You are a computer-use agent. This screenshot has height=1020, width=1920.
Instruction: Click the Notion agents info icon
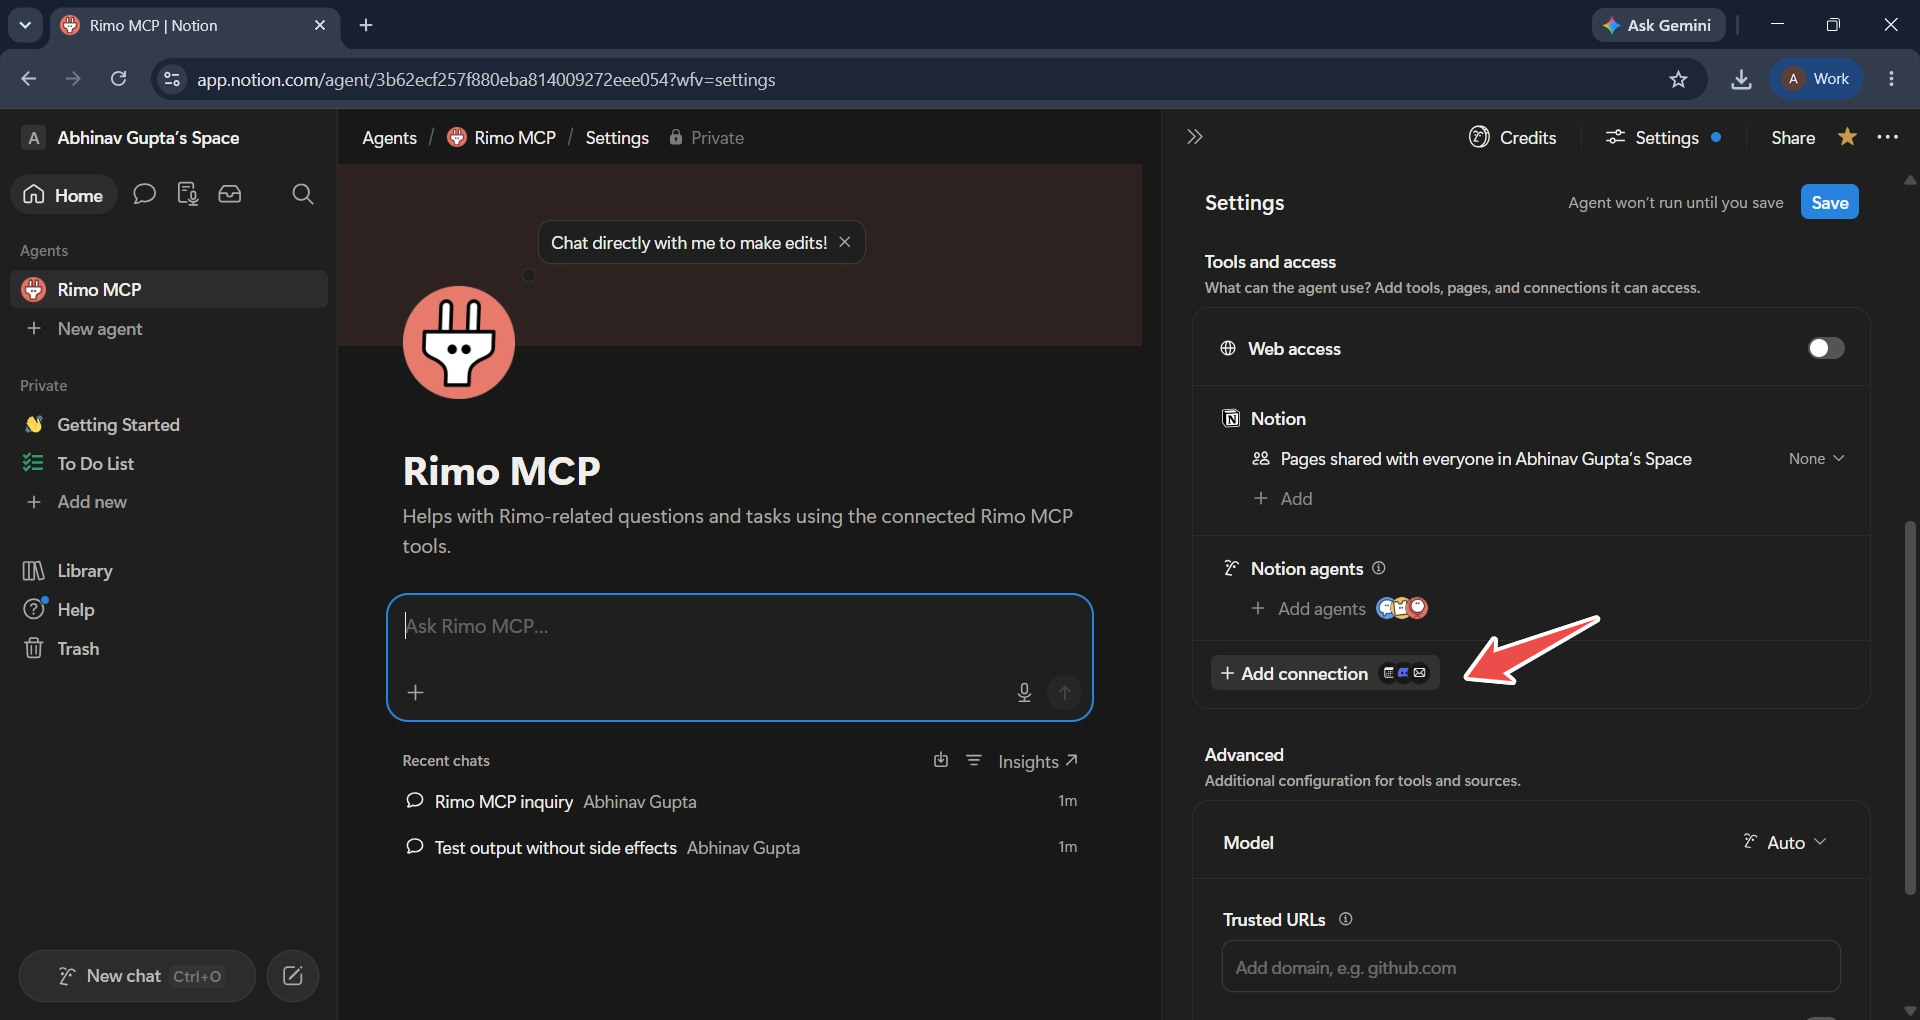point(1379,568)
